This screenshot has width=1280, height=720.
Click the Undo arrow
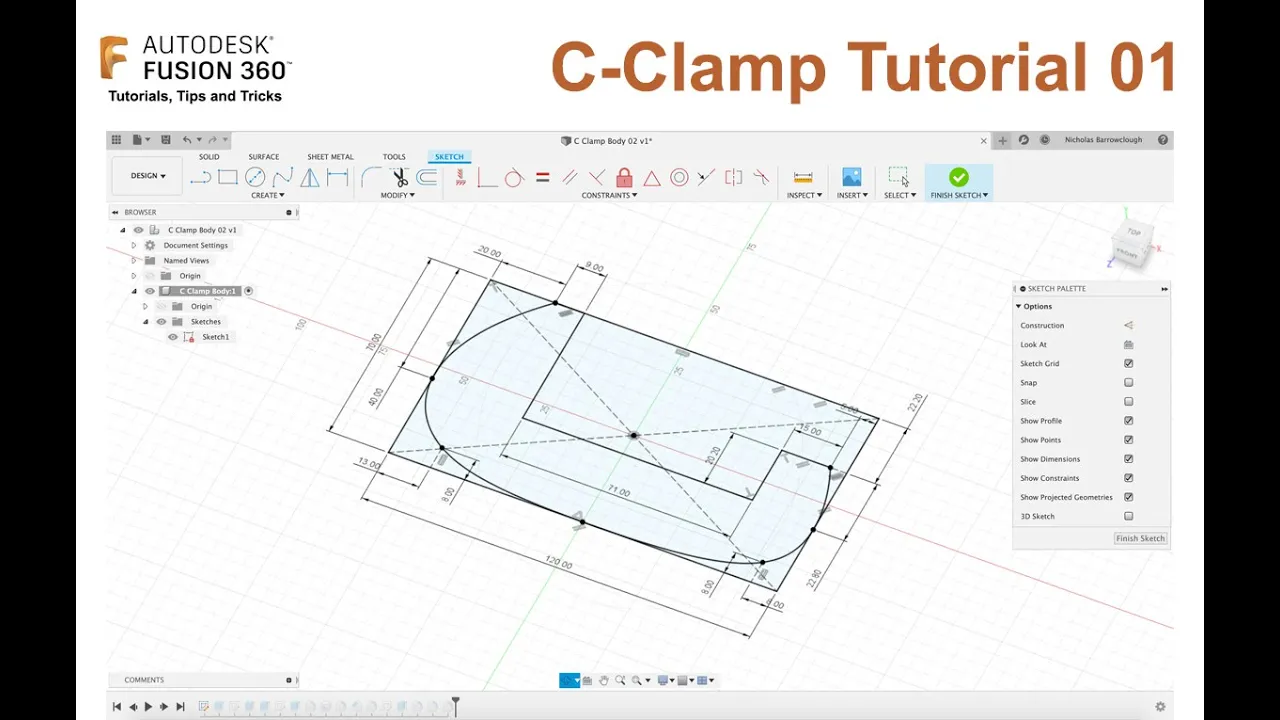(x=187, y=140)
